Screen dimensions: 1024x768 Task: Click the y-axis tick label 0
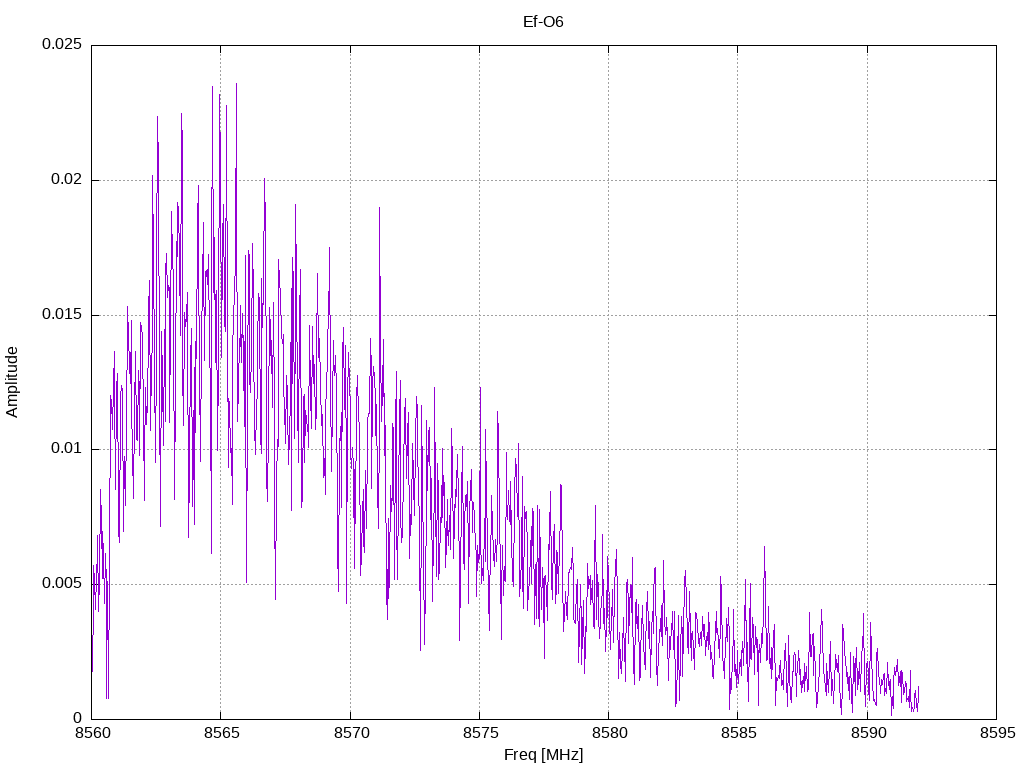[78, 718]
